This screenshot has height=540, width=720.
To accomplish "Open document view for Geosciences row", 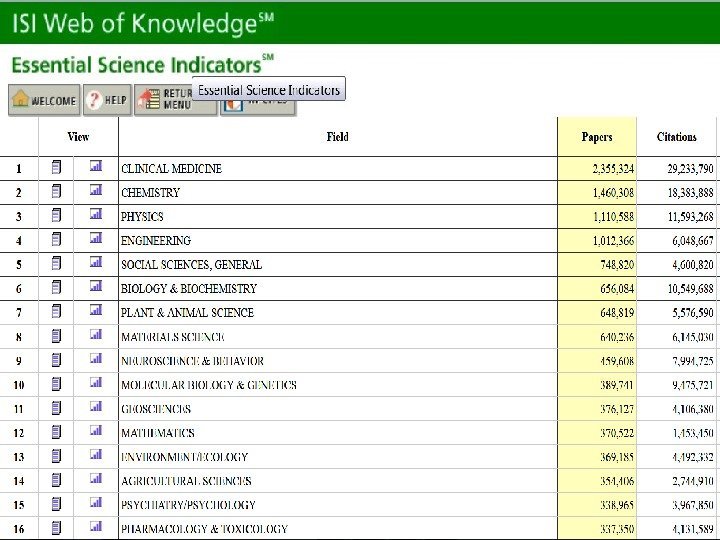I will (56, 408).
